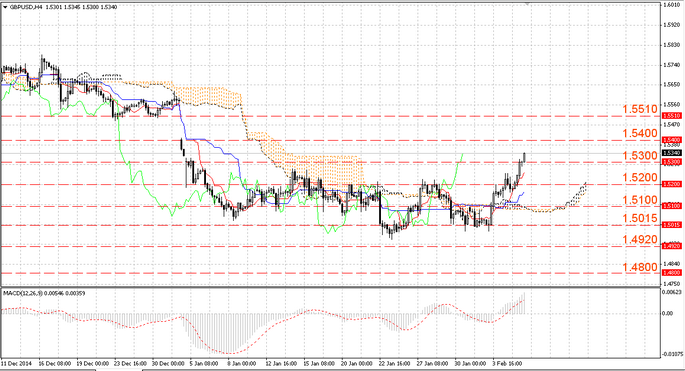The width and height of the screenshot is (685, 371).
Task: Click the orange 1.4920 level label
Action: pyautogui.click(x=640, y=239)
